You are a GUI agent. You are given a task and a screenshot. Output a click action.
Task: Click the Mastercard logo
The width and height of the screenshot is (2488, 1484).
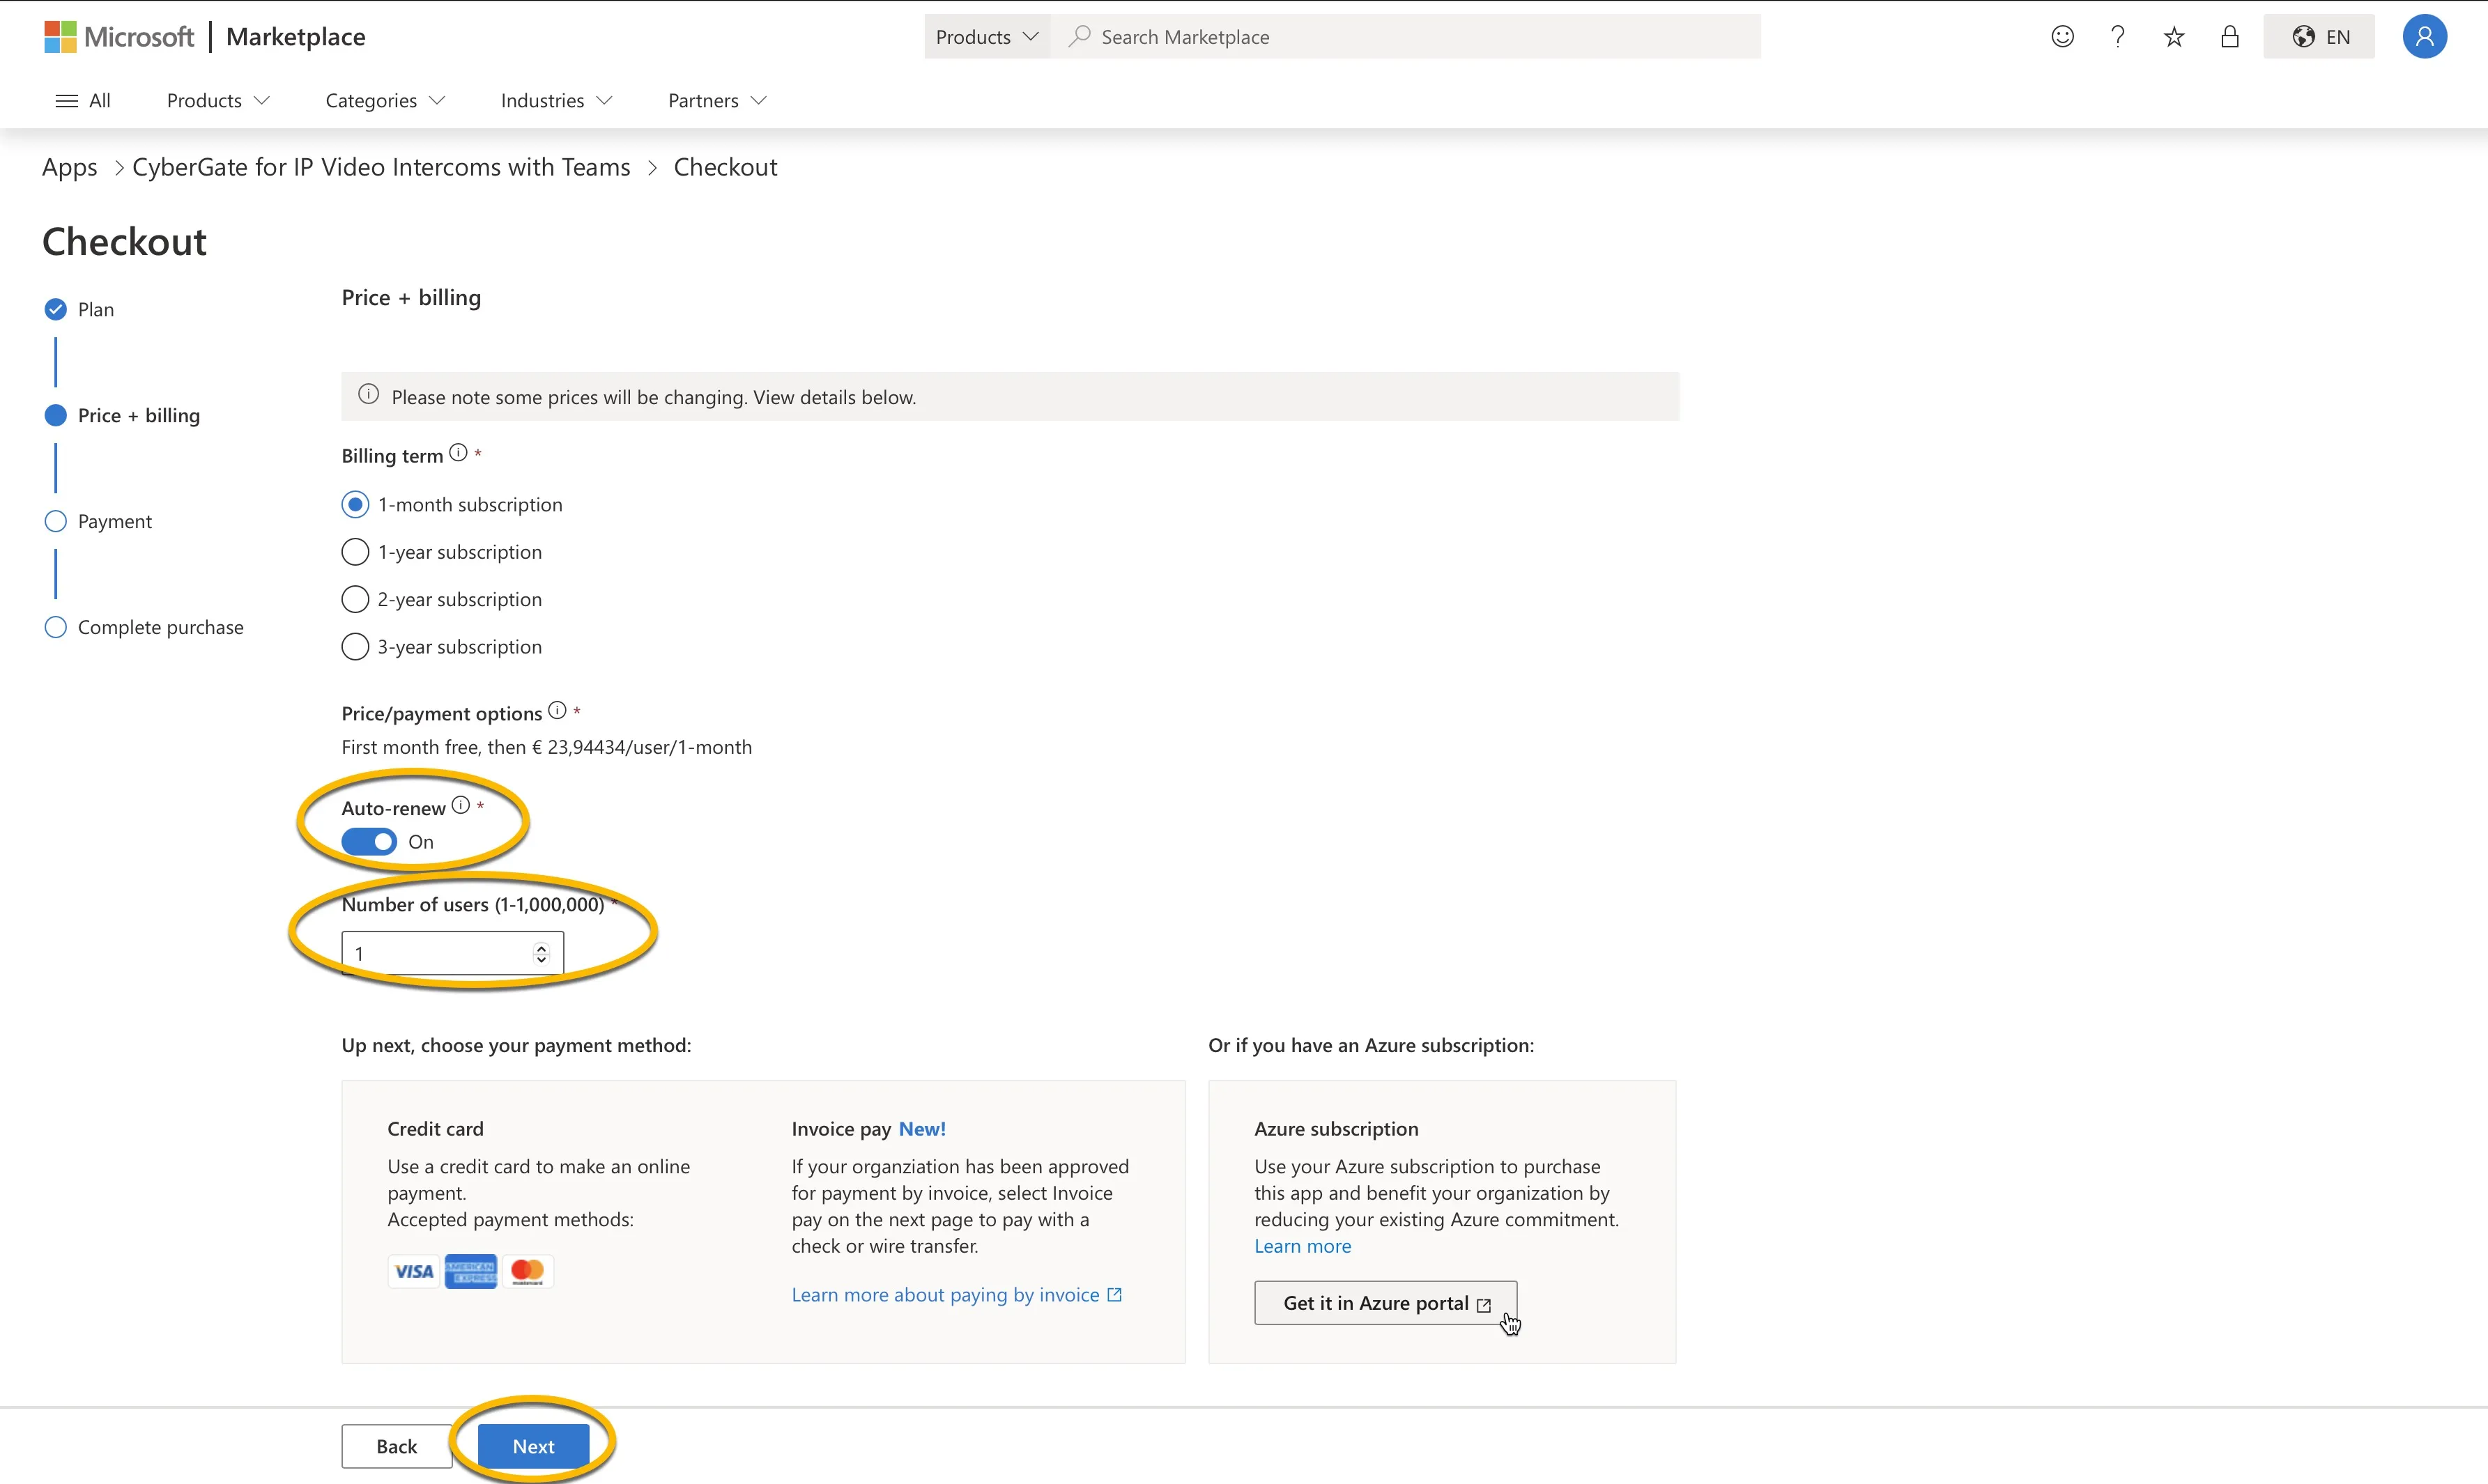[527, 1271]
